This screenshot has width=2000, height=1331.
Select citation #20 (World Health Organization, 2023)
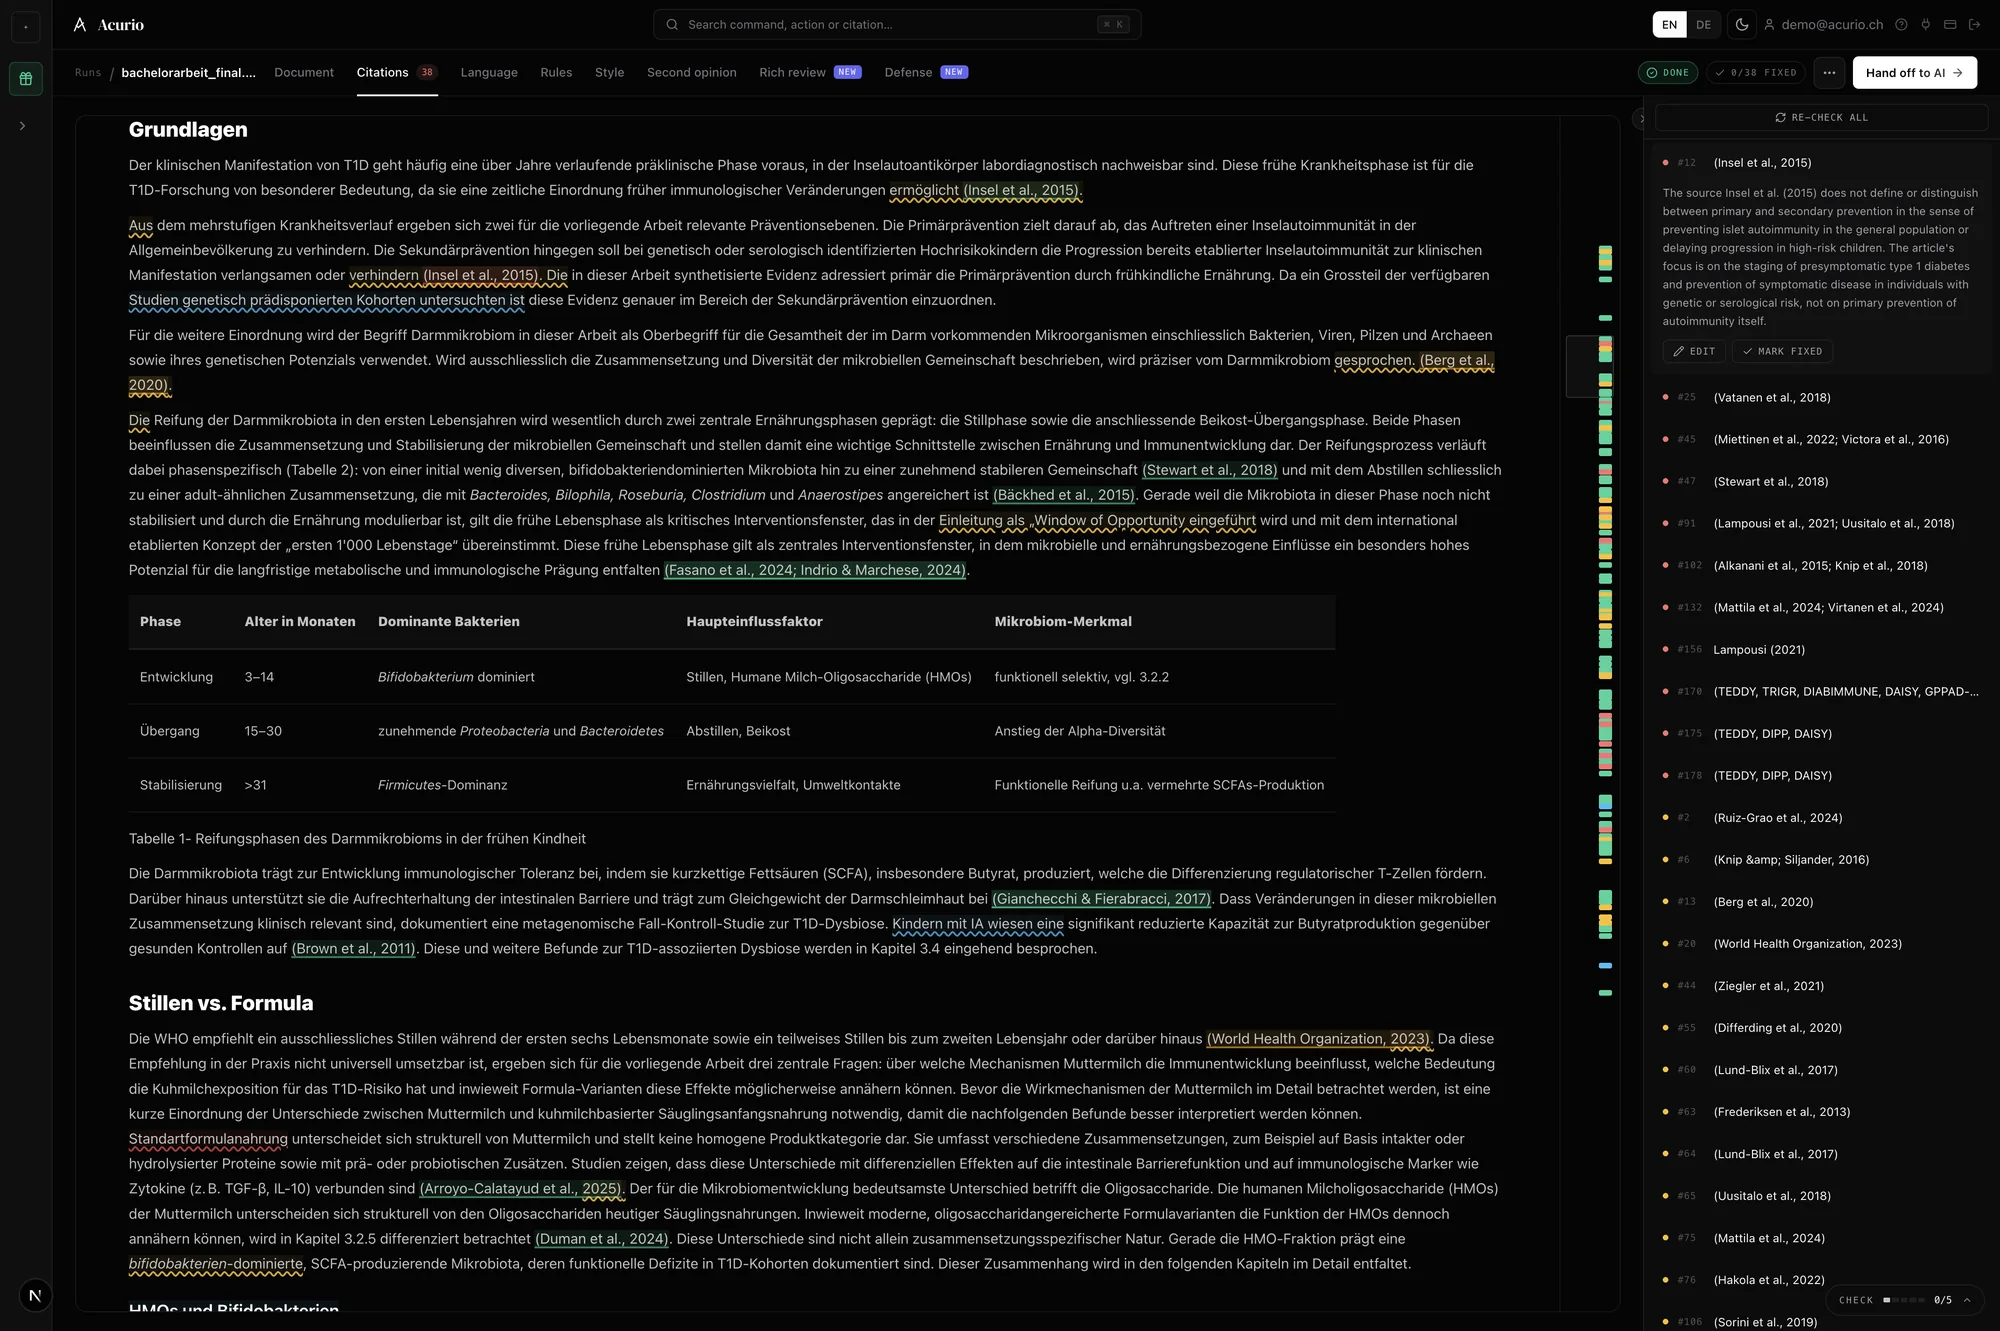[x=1818, y=944]
